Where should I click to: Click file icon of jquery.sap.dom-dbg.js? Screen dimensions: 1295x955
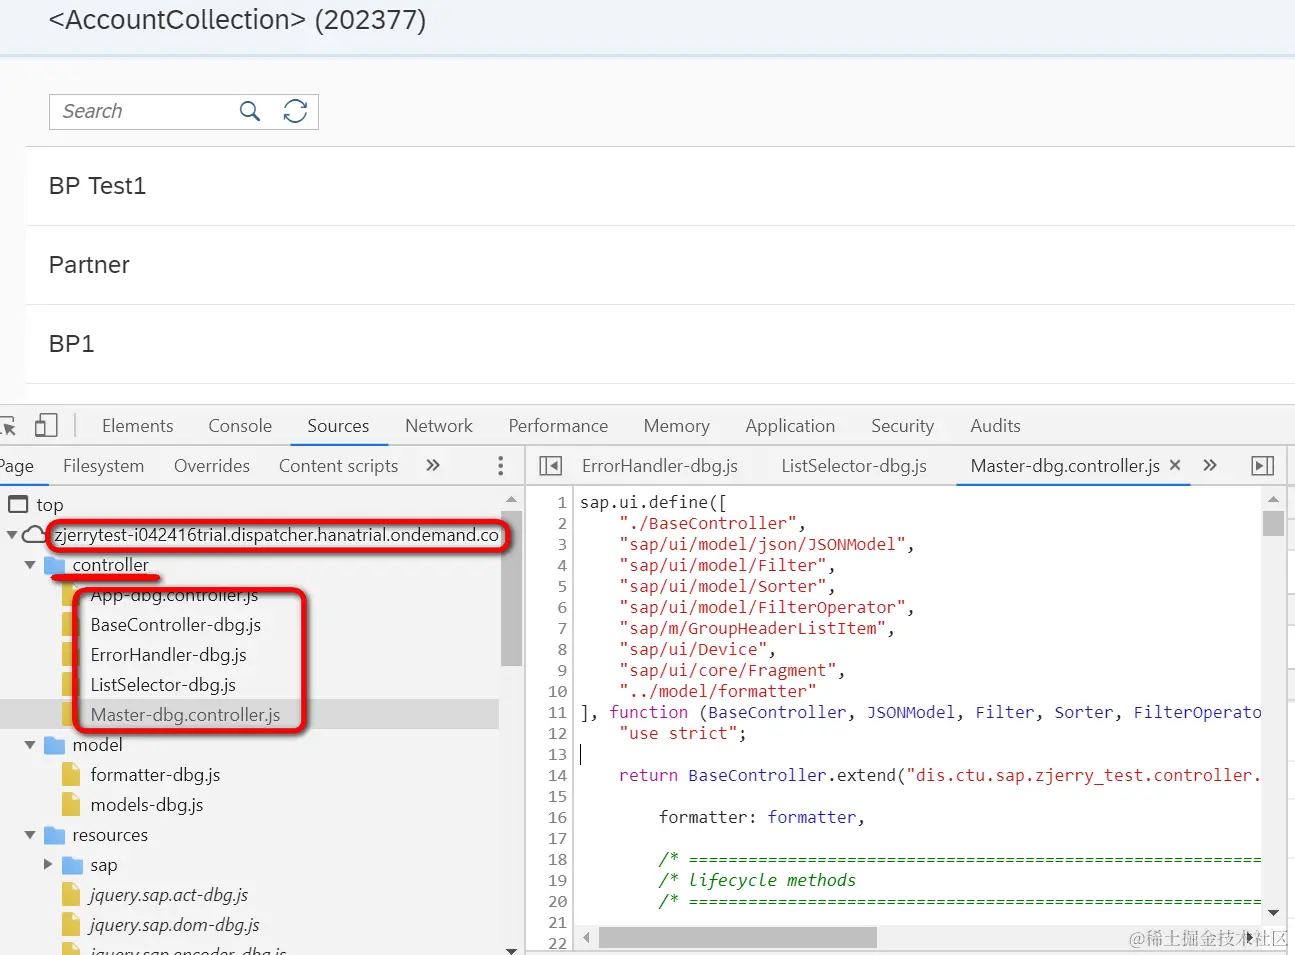[x=71, y=925]
